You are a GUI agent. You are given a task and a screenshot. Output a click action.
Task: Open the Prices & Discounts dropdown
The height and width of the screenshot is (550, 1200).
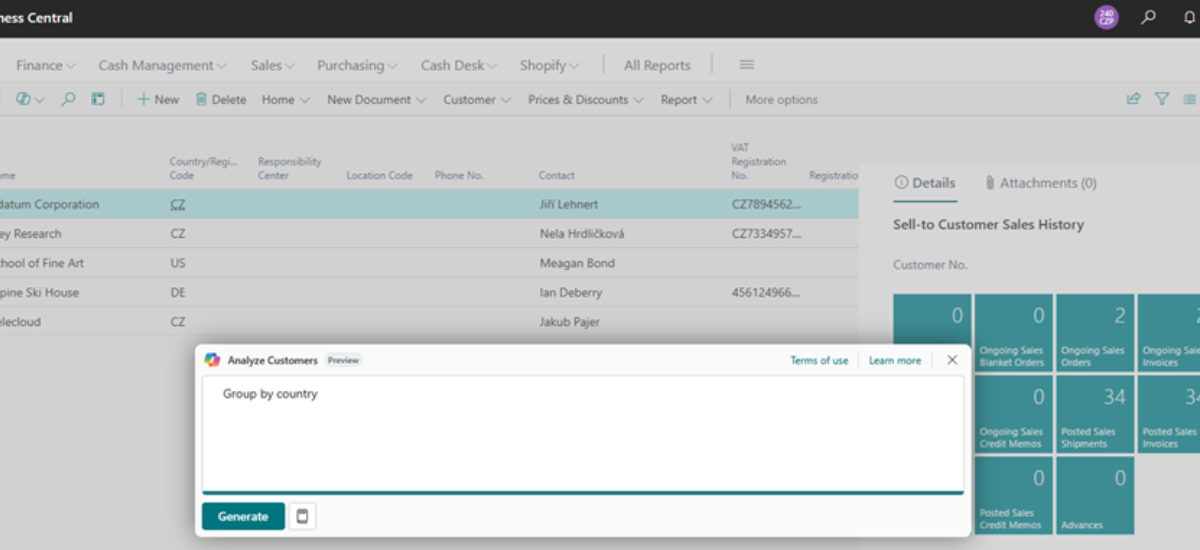click(x=586, y=99)
